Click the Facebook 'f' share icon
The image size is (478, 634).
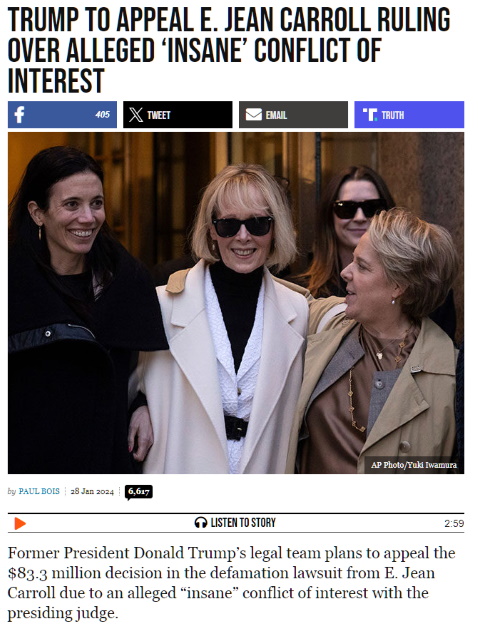pos(19,115)
